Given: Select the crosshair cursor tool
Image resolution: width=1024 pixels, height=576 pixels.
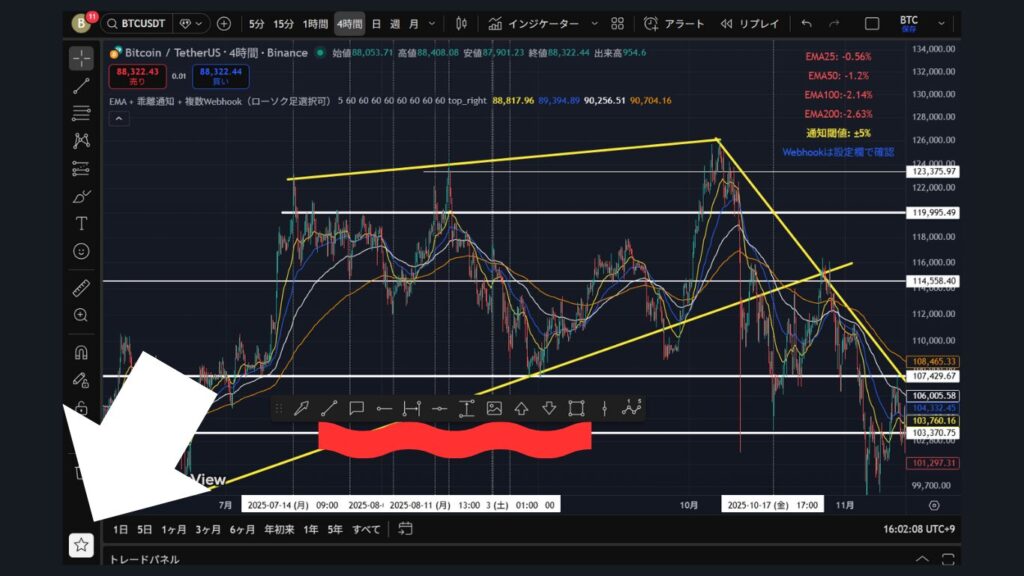Looking at the screenshot, I should pyautogui.click(x=81, y=58).
